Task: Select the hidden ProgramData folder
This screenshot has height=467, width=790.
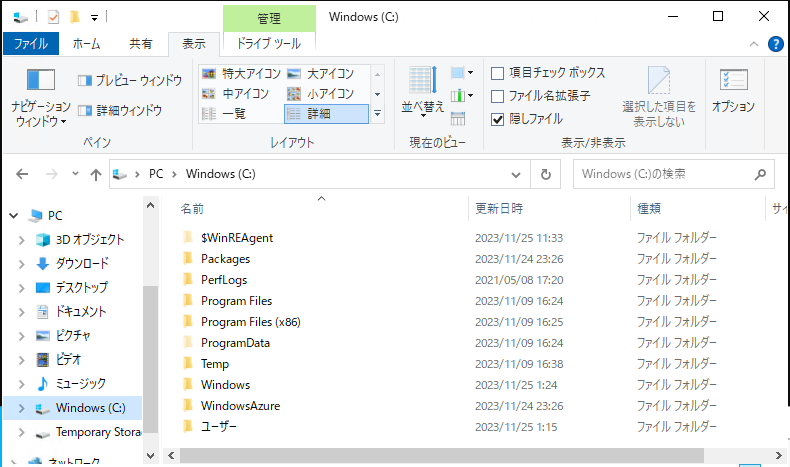Action: point(235,343)
